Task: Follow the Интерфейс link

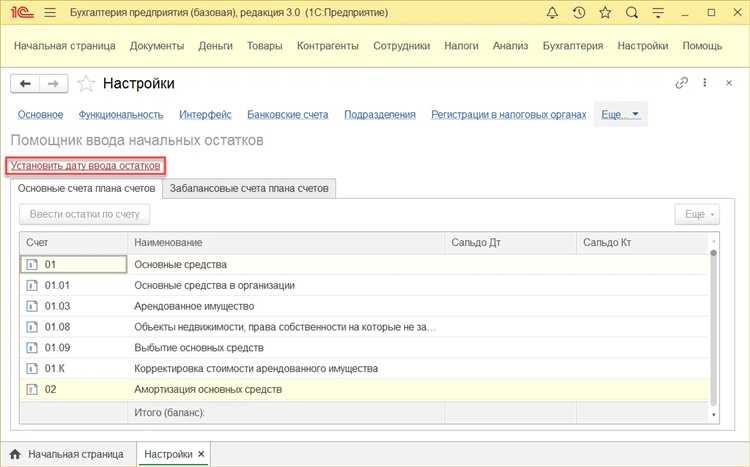Action: click(x=205, y=115)
